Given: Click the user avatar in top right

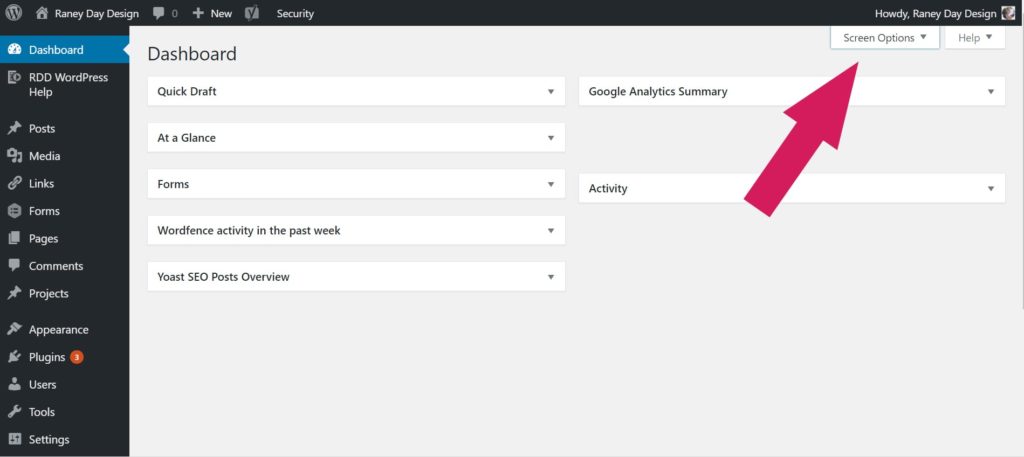Looking at the screenshot, I should (1008, 13).
